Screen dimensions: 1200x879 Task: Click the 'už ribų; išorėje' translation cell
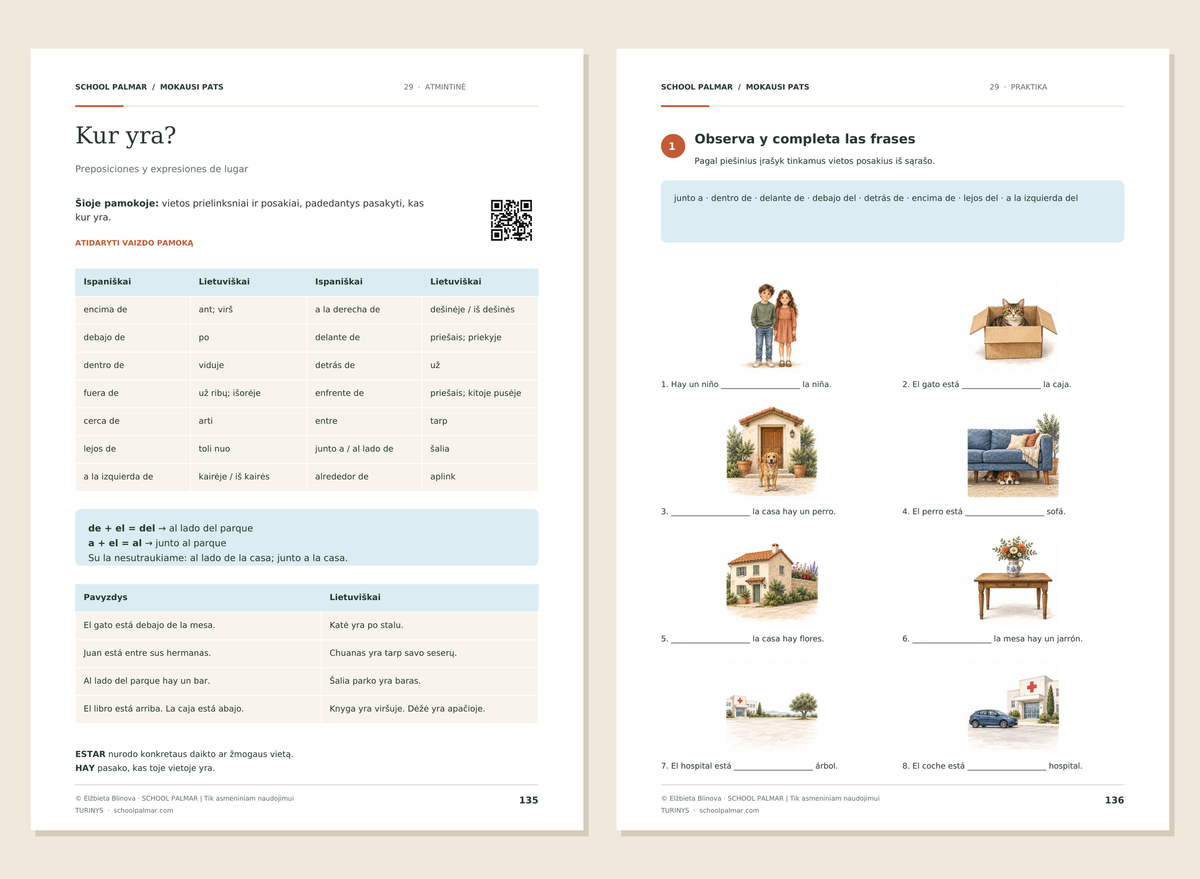[249, 394]
